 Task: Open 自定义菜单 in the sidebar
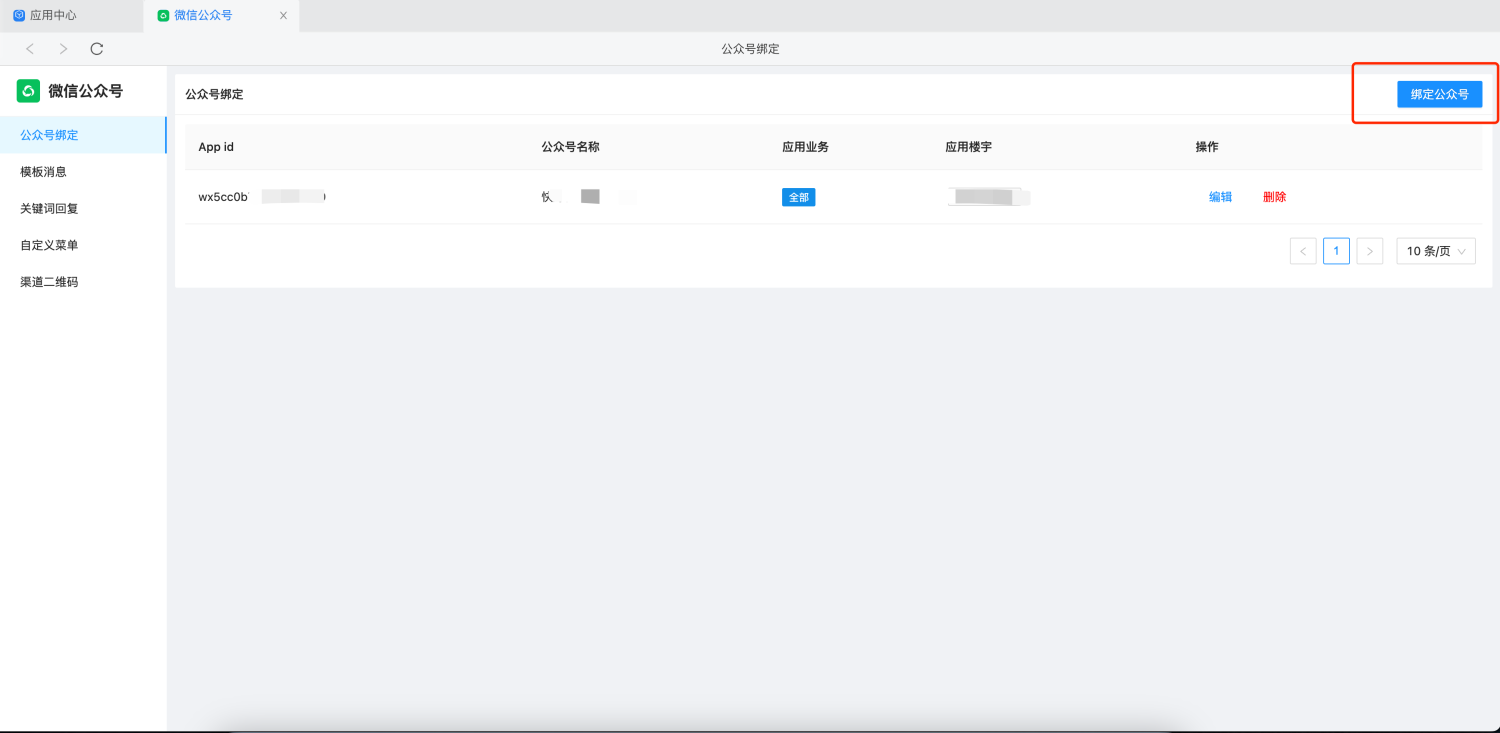tap(49, 245)
